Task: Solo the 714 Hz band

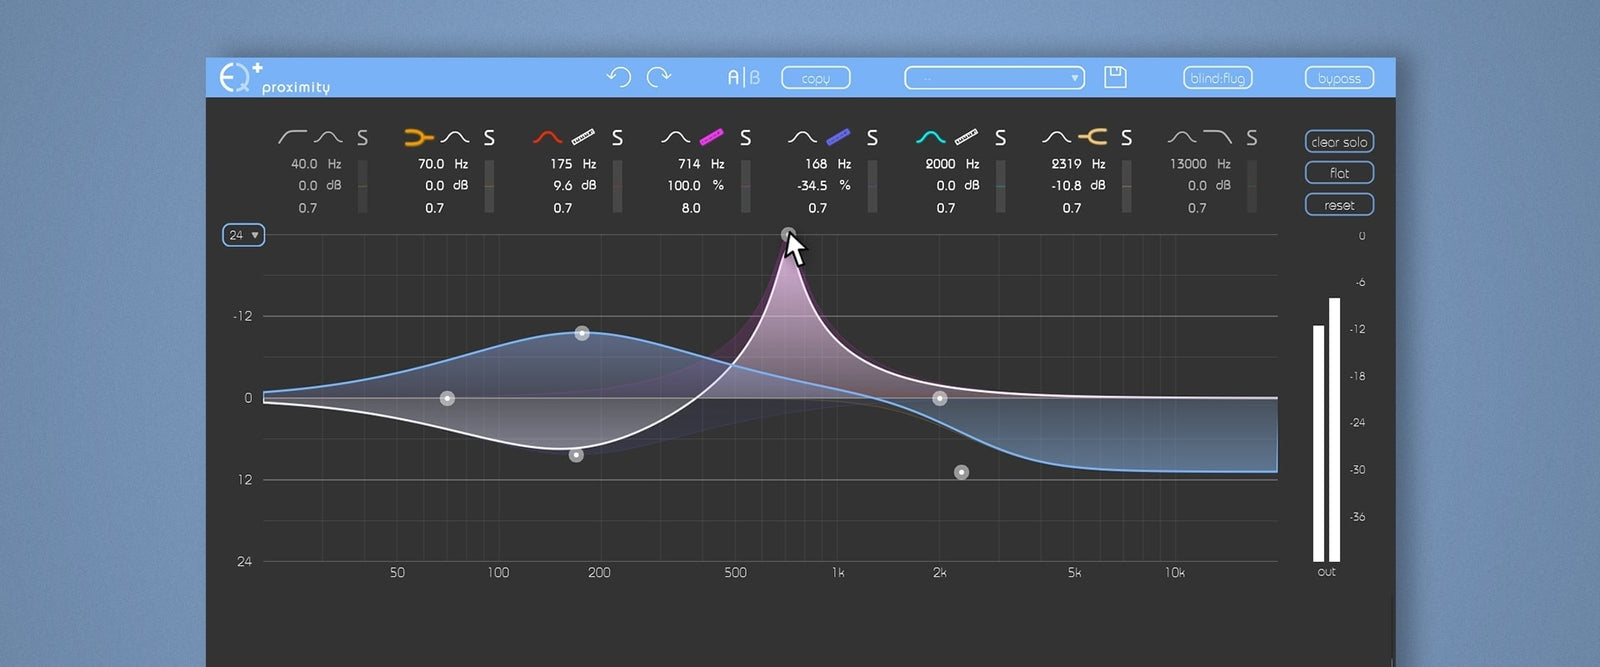Action: tap(745, 138)
